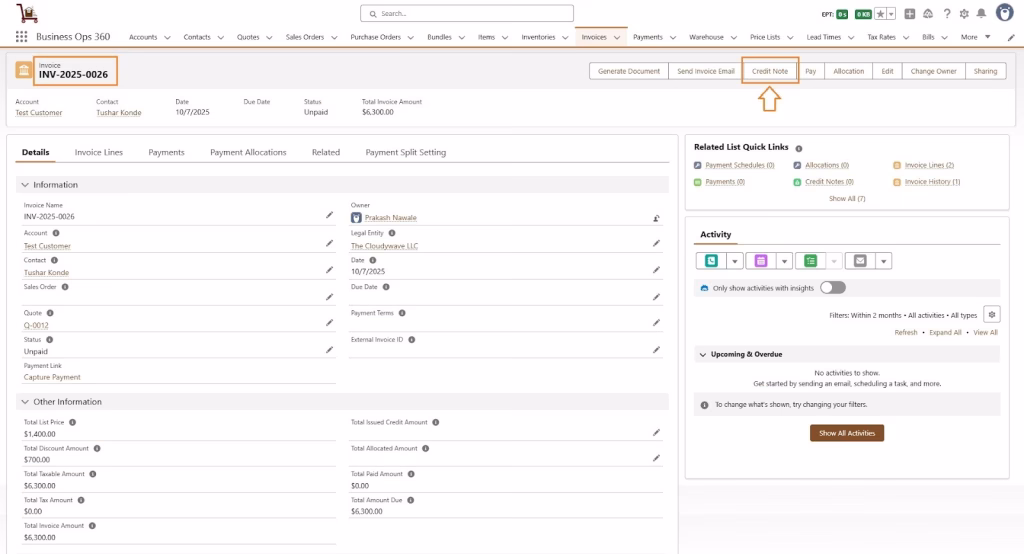Screen dimensions: 1024x554
Task: Open the Payment Allocations tab
Action: pyautogui.click(x=248, y=152)
